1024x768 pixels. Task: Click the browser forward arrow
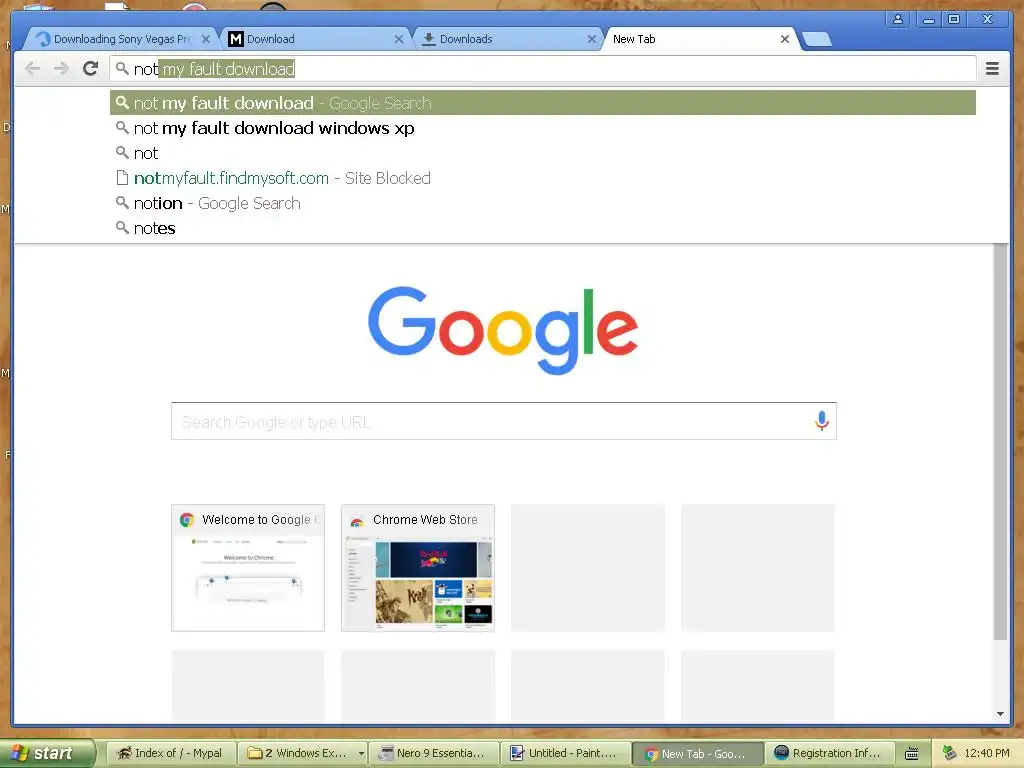61,69
